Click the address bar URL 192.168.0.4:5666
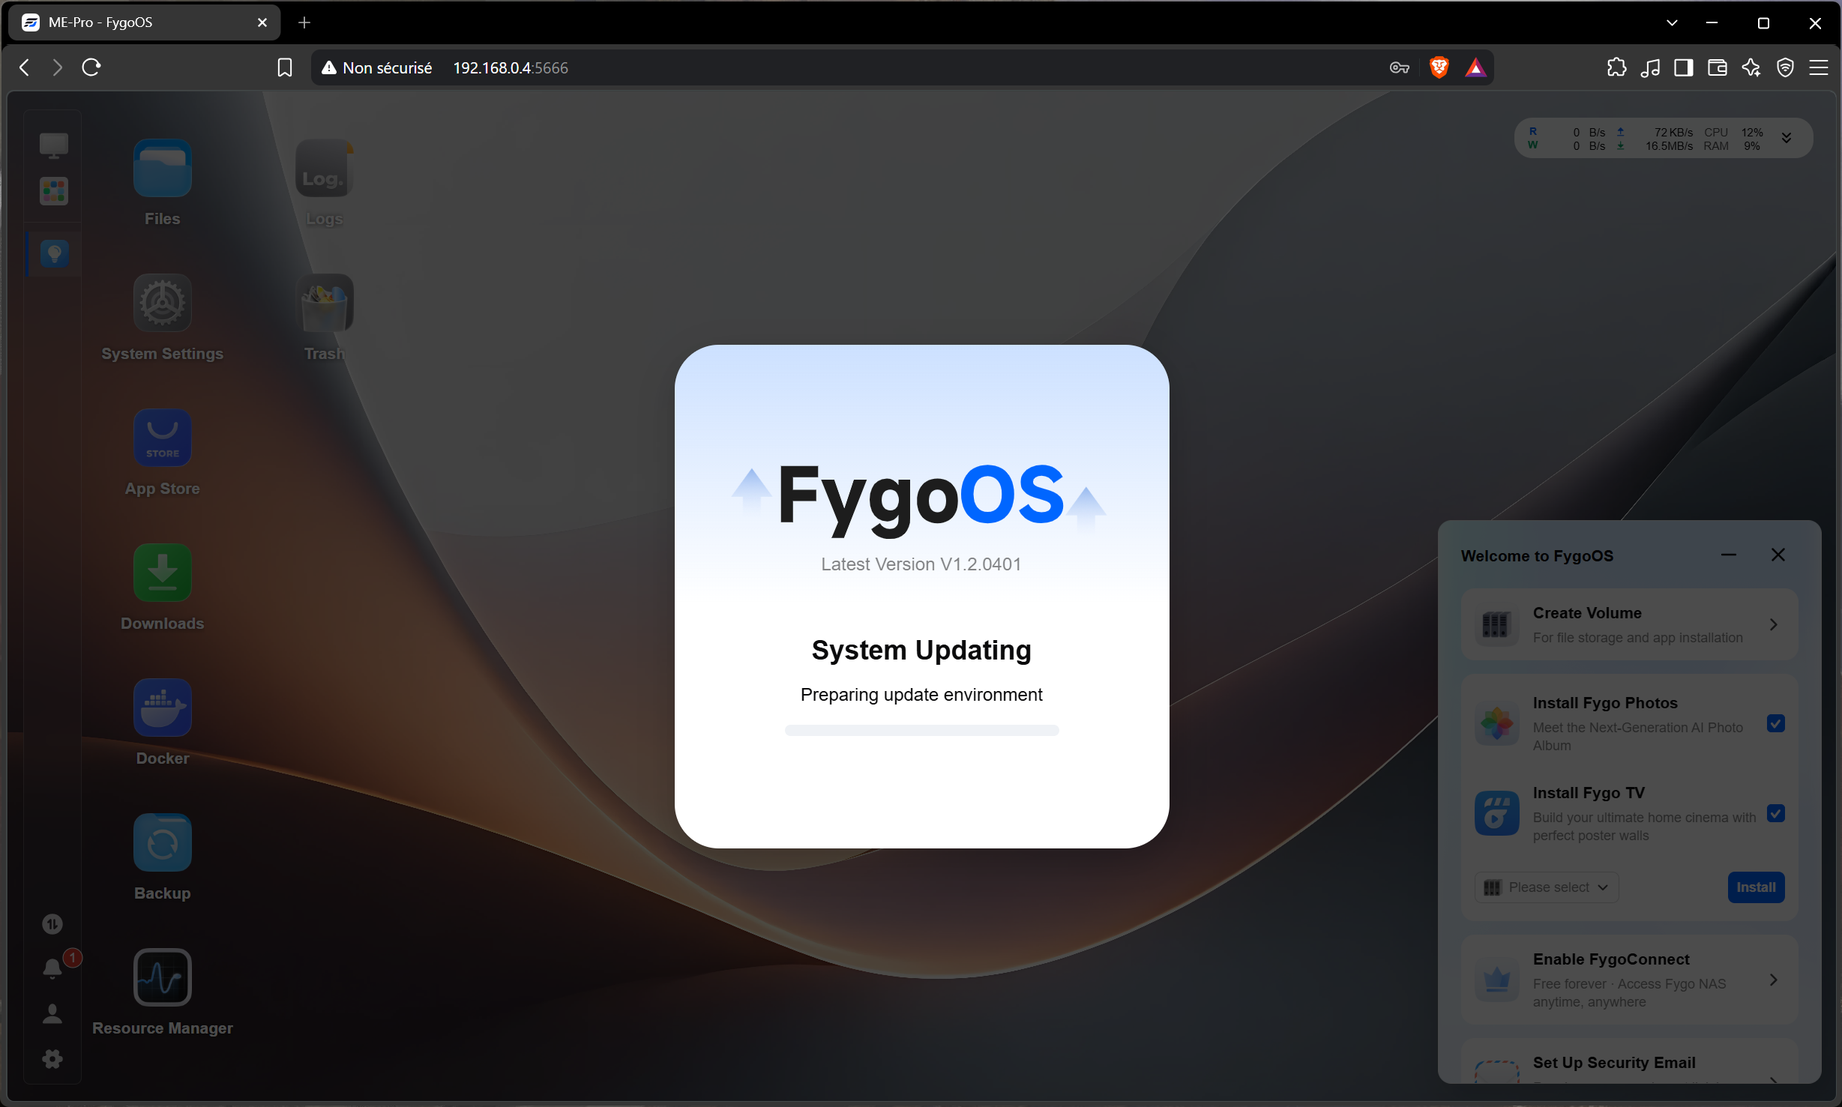This screenshot has height=1107, width=1842. click(510, 68)
